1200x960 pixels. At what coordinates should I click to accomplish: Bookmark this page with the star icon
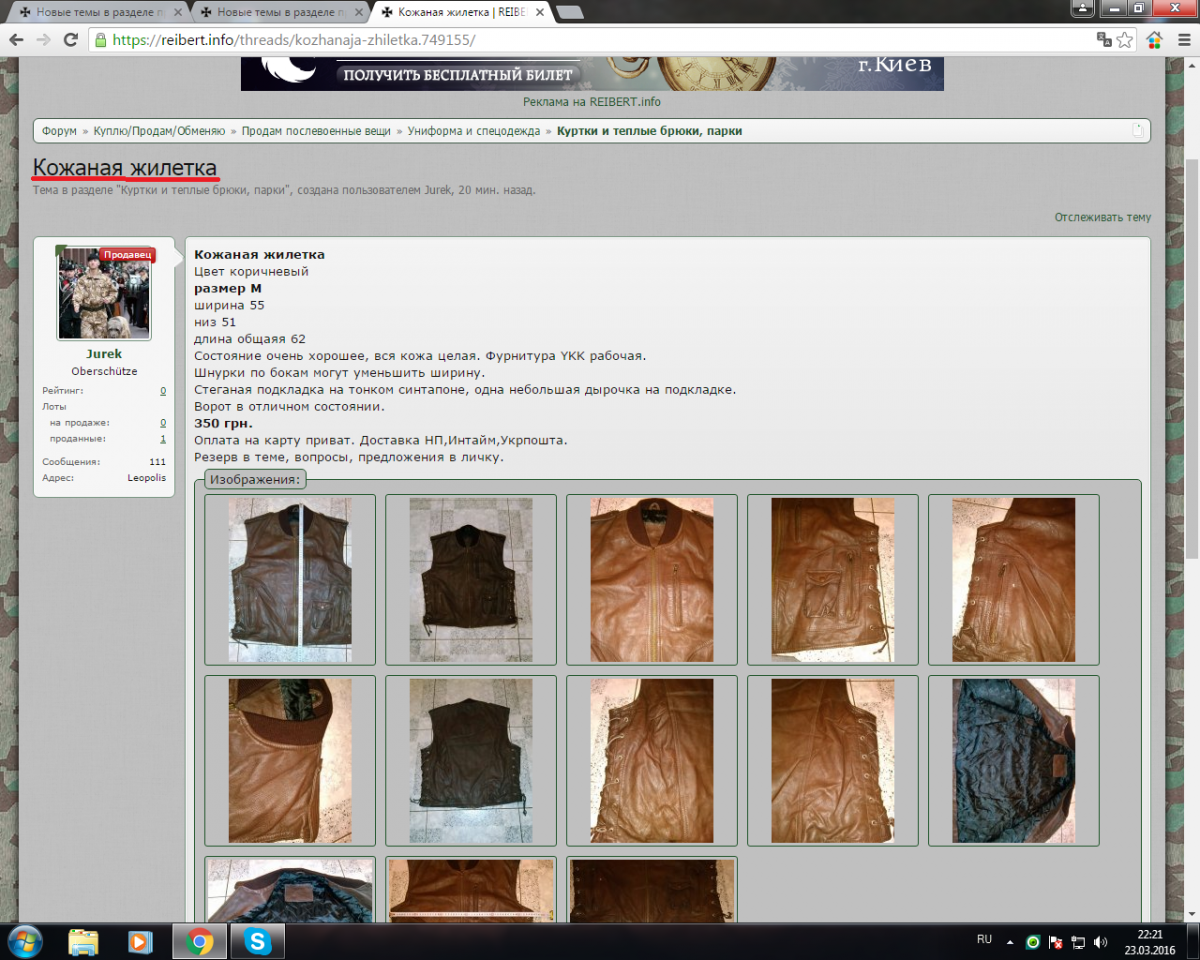1125,40
